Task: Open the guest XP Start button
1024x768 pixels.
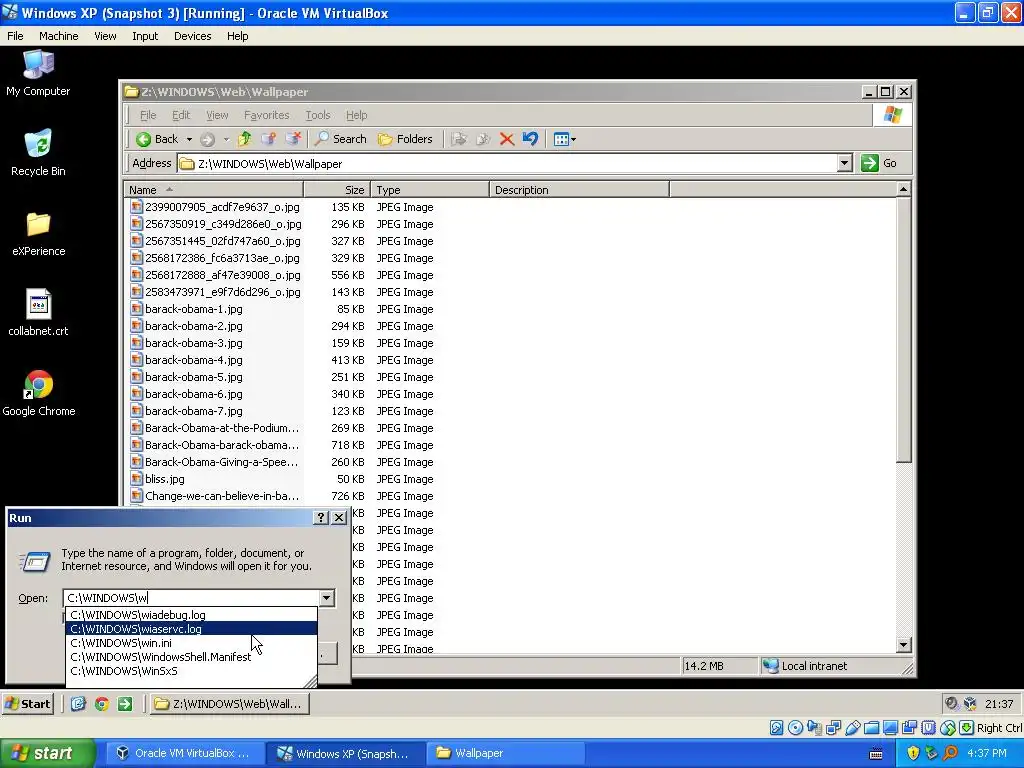Action: 27,703
